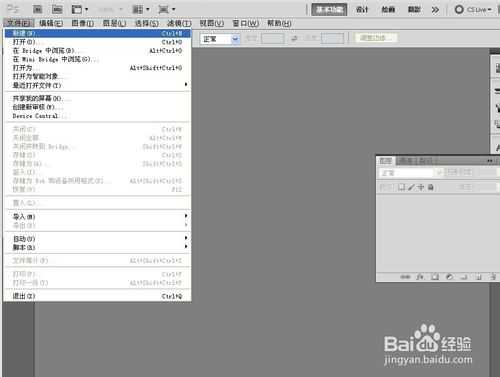Open the 图层(L) menu
This screenshot has height=377, width=500.
[114, 23]
